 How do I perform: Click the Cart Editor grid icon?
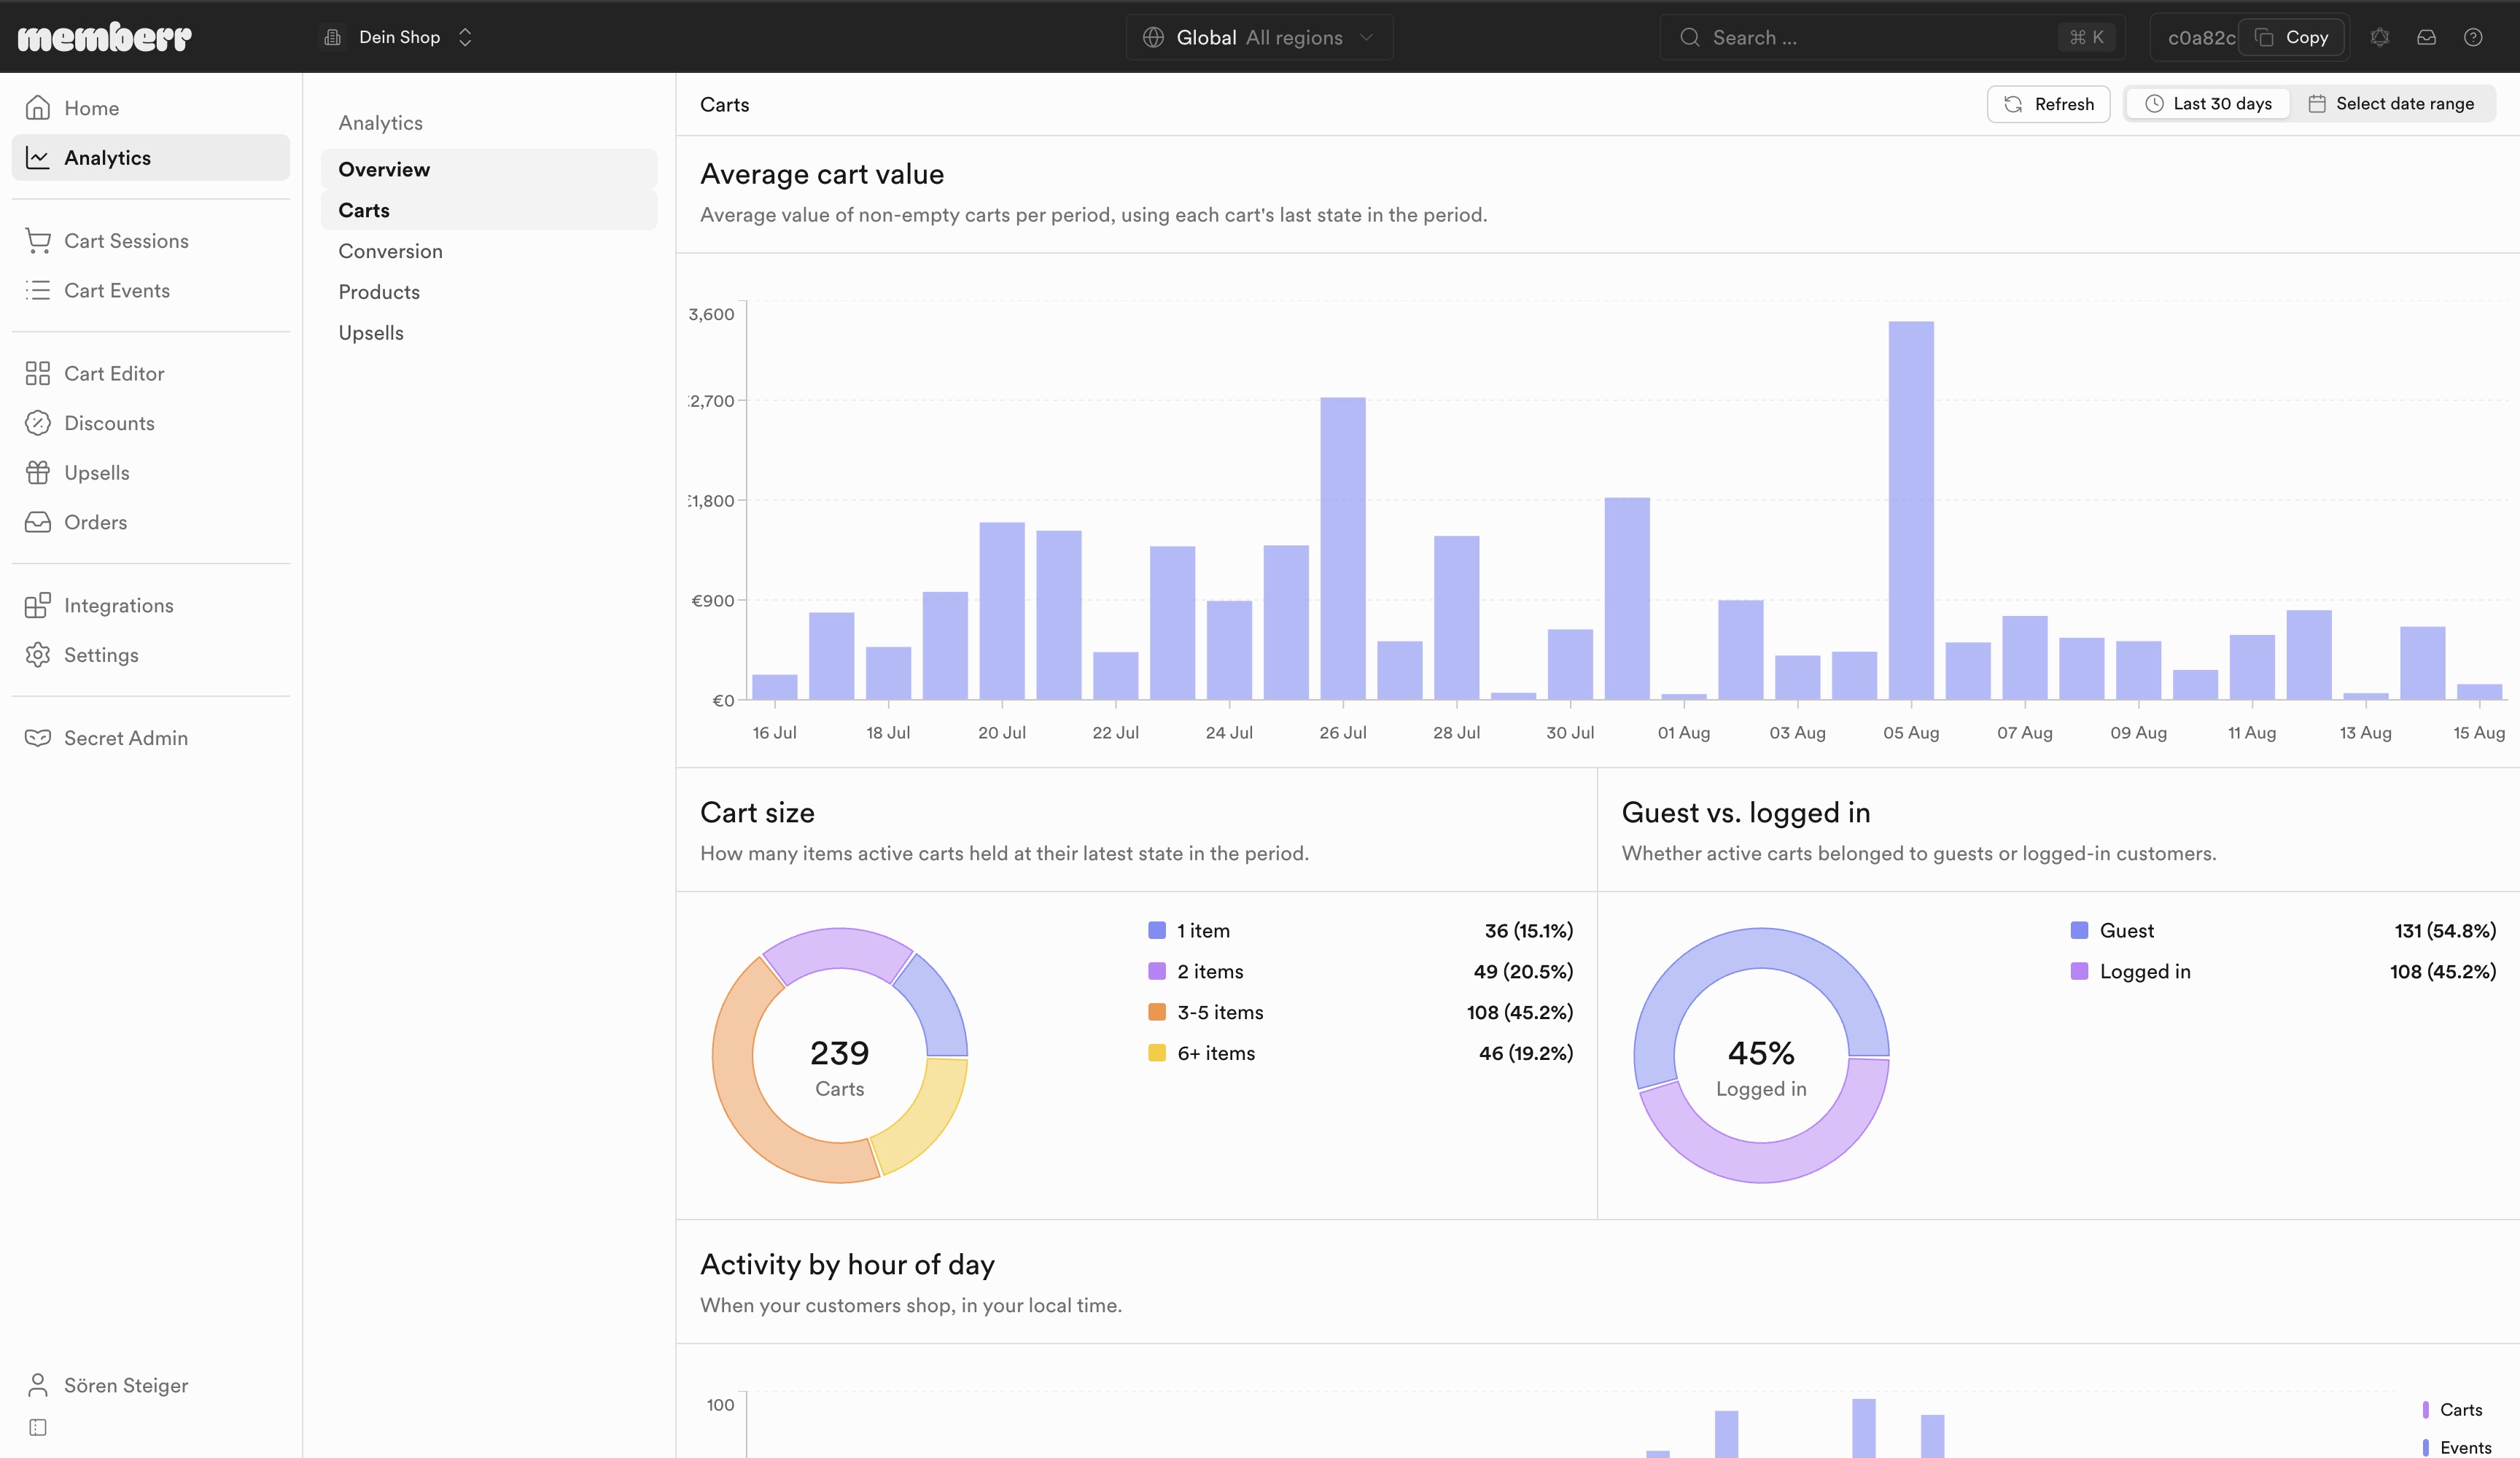coord(38,374)
